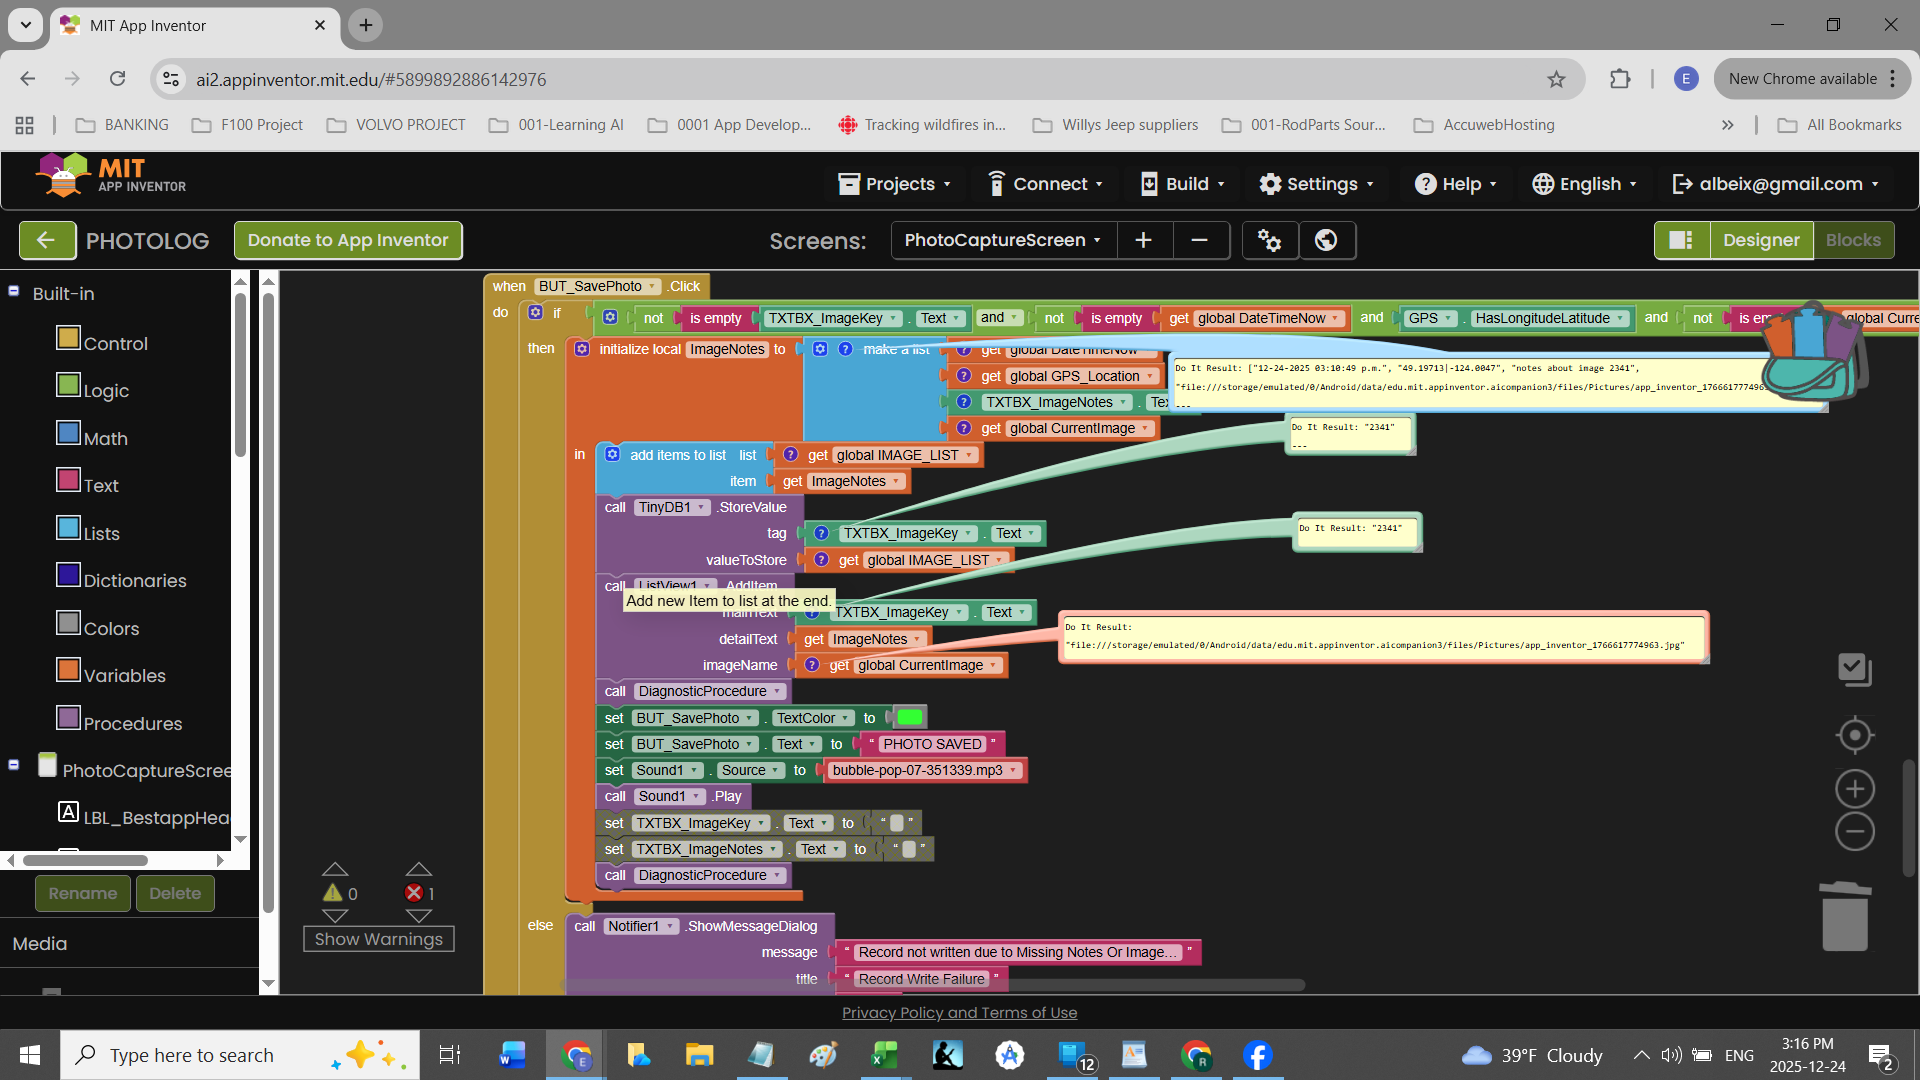The image size is (1920, 1080).
Task: Click the green TextColor color block
Action: (x=909, y=718)
